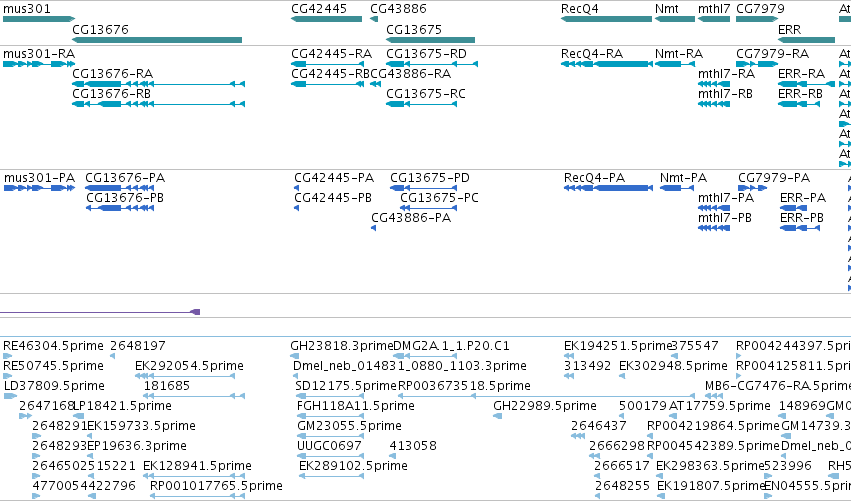851x501 pixels.
Task: Select the CG42445-PA protein label
Action: coord(334,178)
